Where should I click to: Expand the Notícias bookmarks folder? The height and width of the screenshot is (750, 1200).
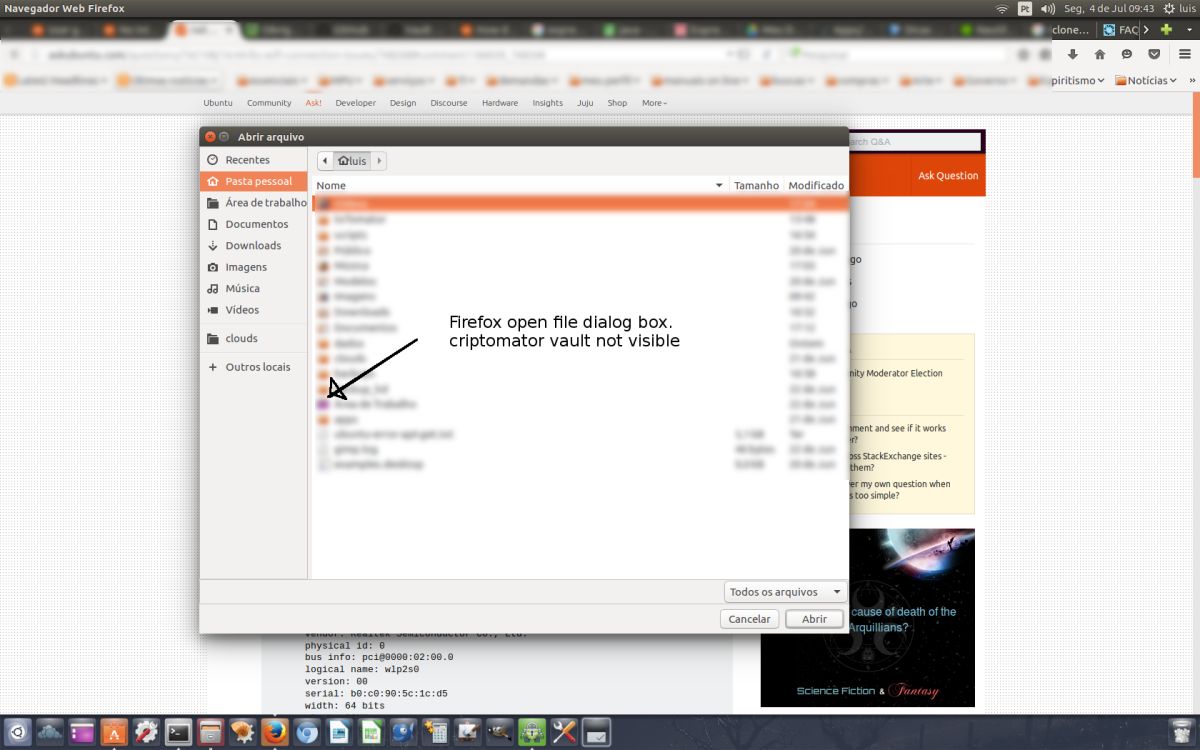(x=1147, y=80)
